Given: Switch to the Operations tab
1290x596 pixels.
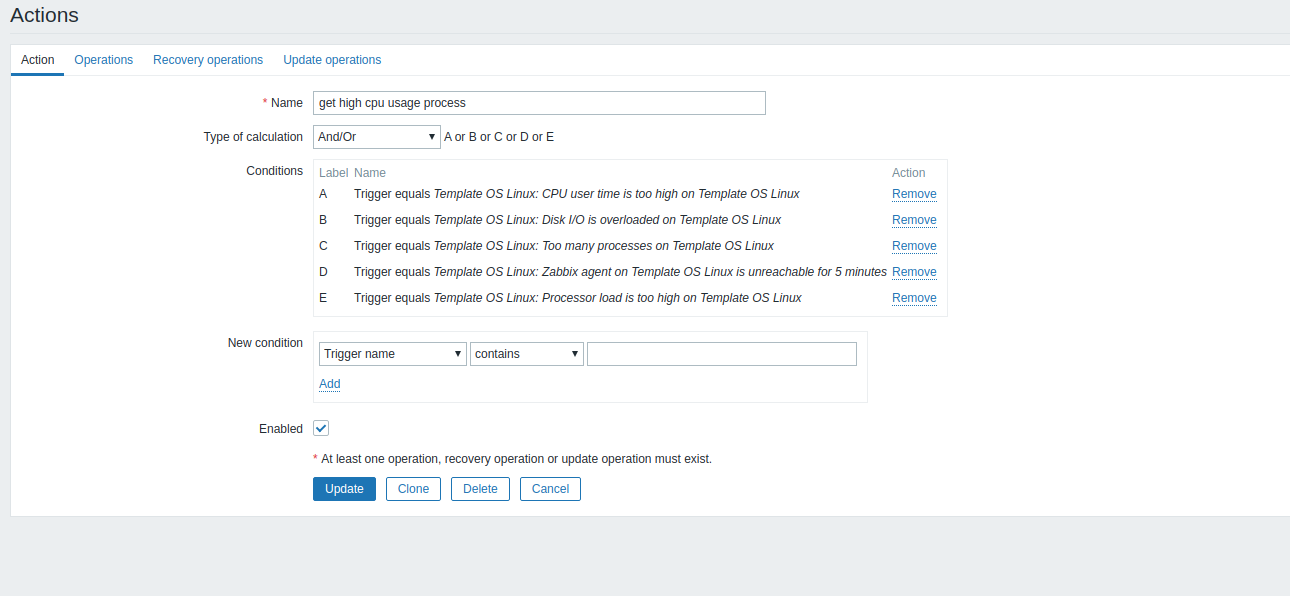Looking at the screenshot, I should (103, 60).
